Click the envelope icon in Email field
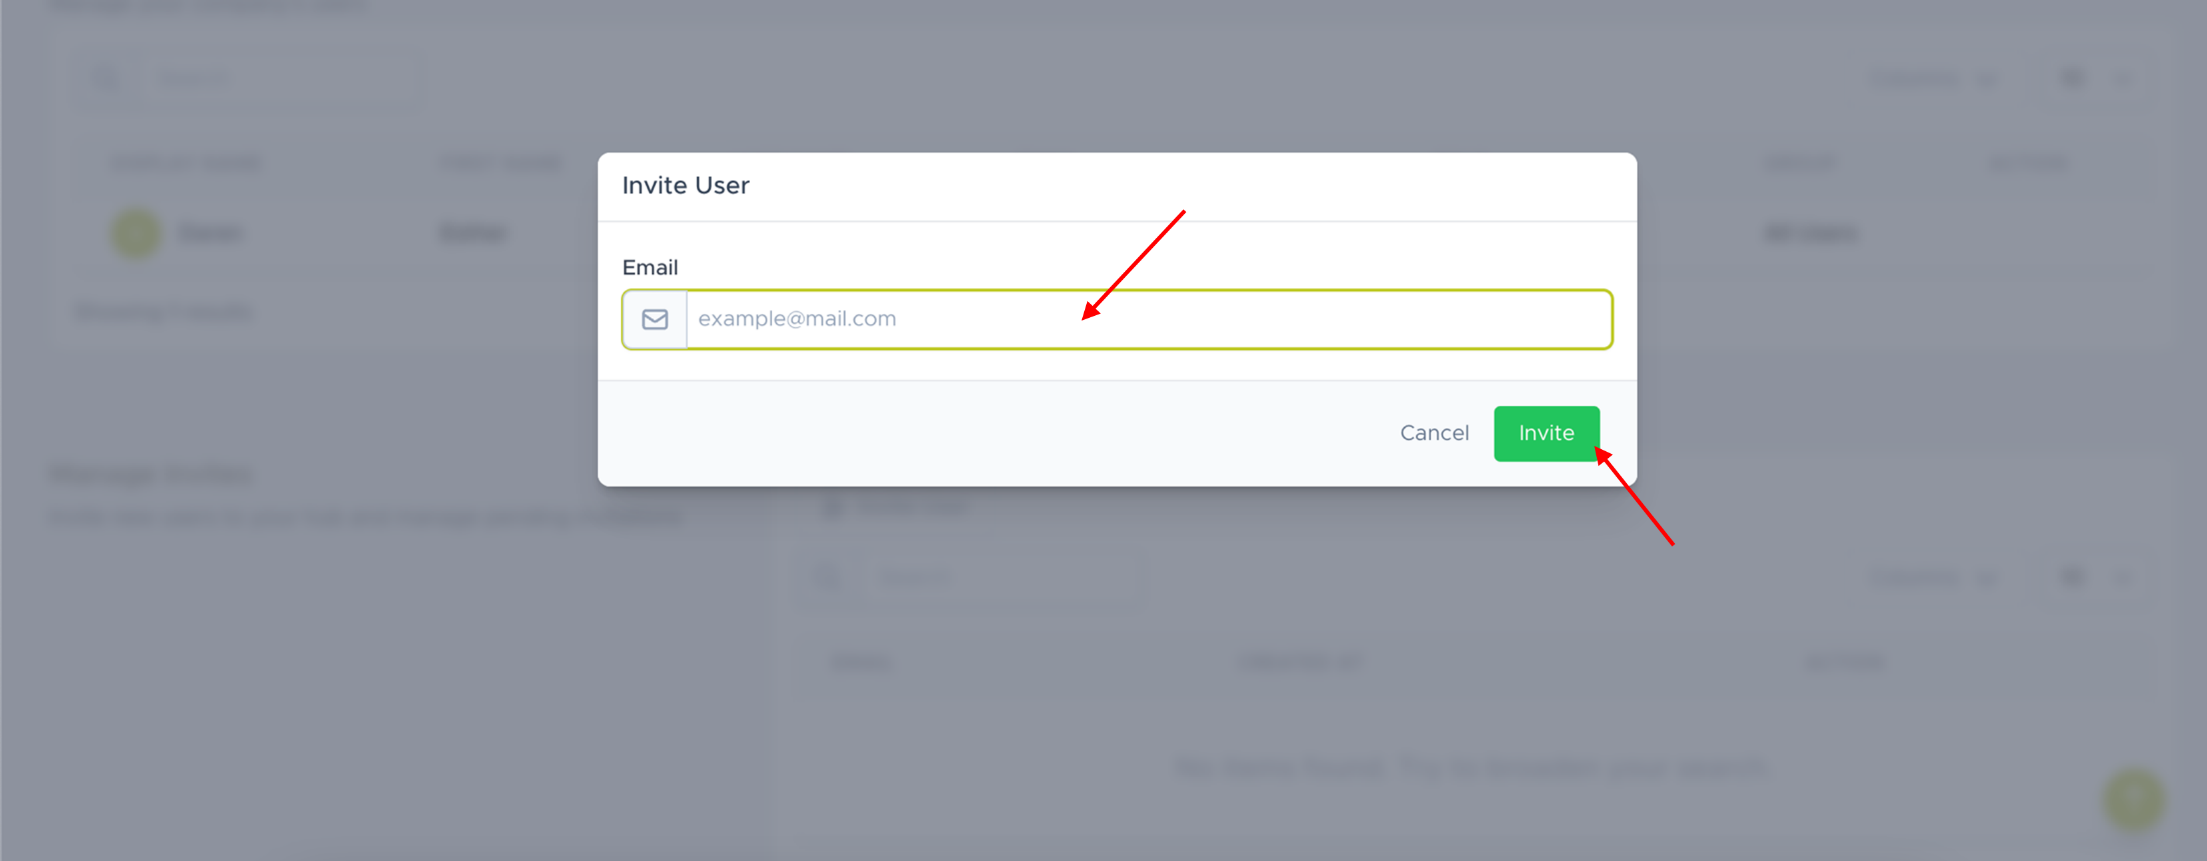The width and height of the screenshot is (2207, 861). [655, 319]
